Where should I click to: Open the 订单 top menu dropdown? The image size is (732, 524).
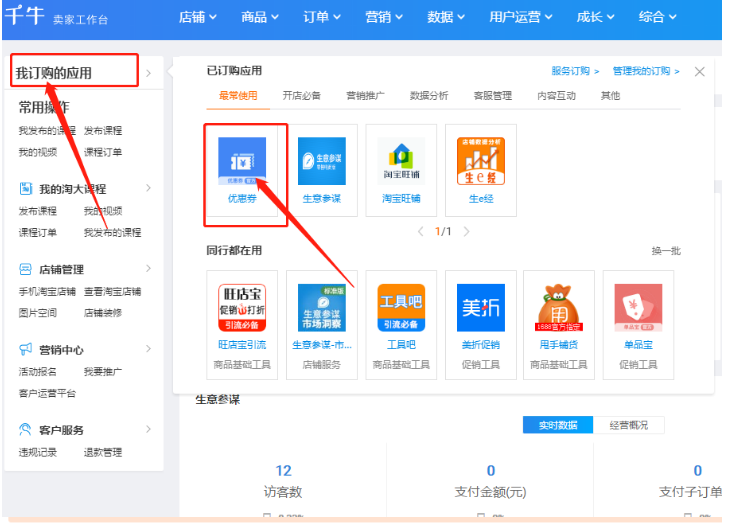pyautogui.click(x=322, y=17)
